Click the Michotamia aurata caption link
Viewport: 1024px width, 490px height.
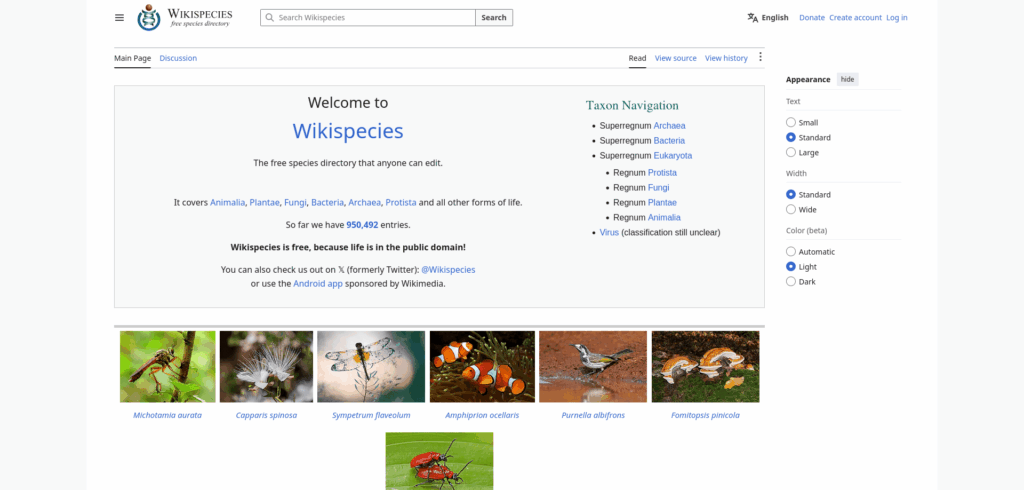[168, 416]
